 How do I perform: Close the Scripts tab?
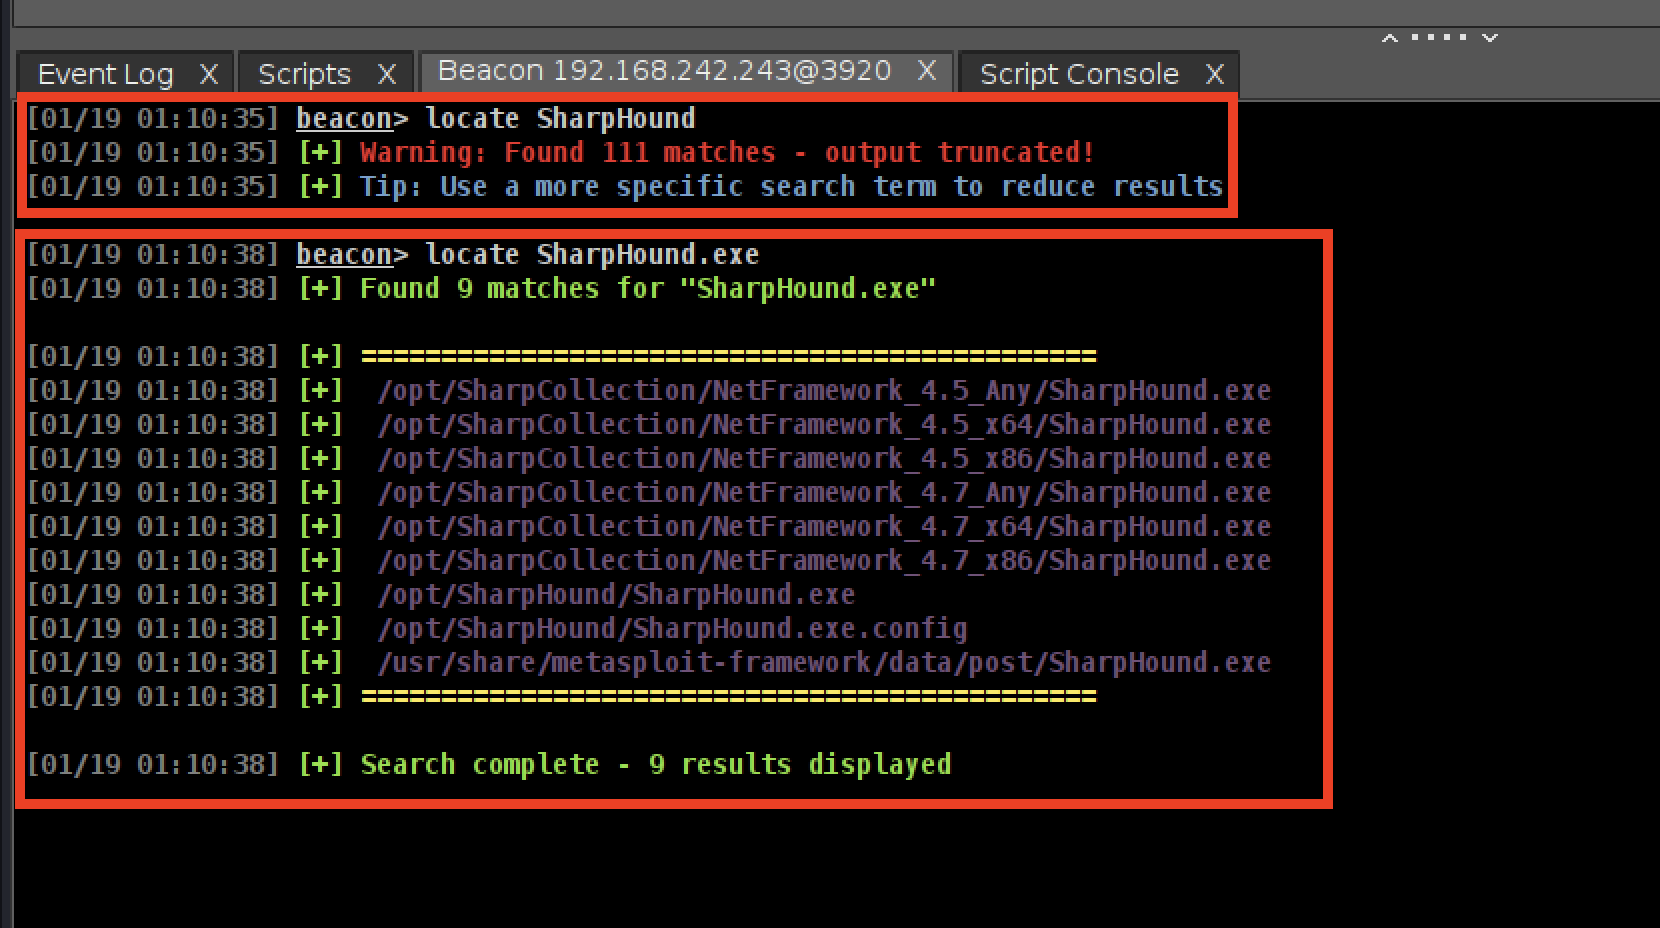point(387,74)
